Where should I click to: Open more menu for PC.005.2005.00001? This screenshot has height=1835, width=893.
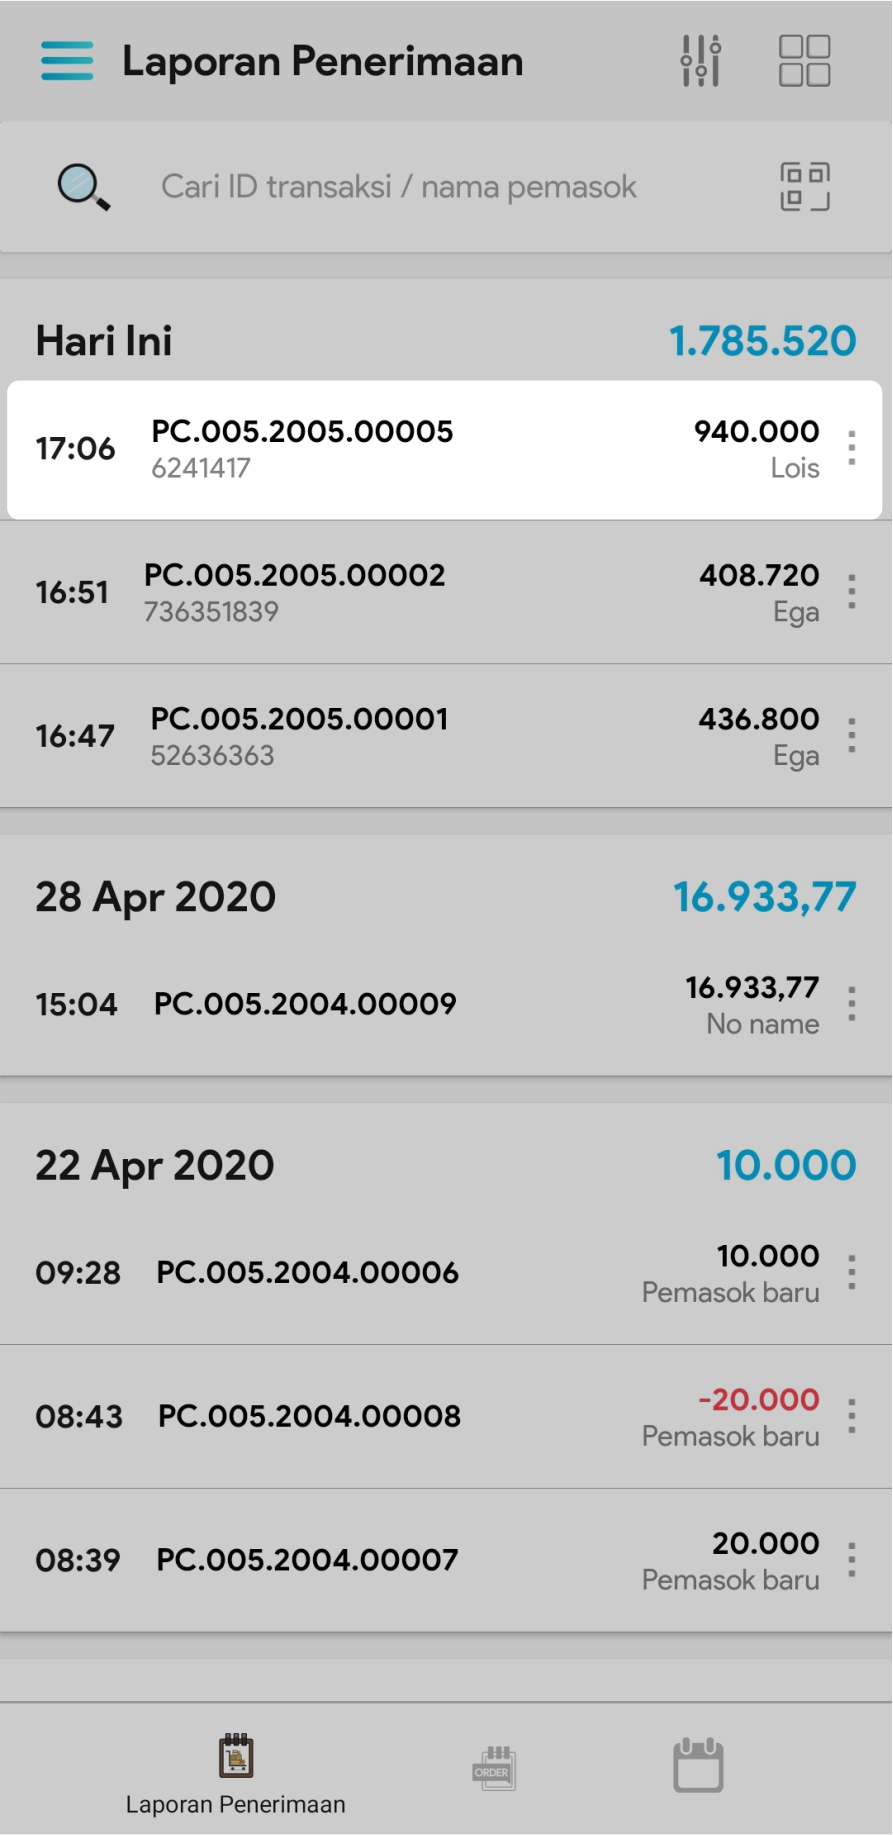click(851, 736)
